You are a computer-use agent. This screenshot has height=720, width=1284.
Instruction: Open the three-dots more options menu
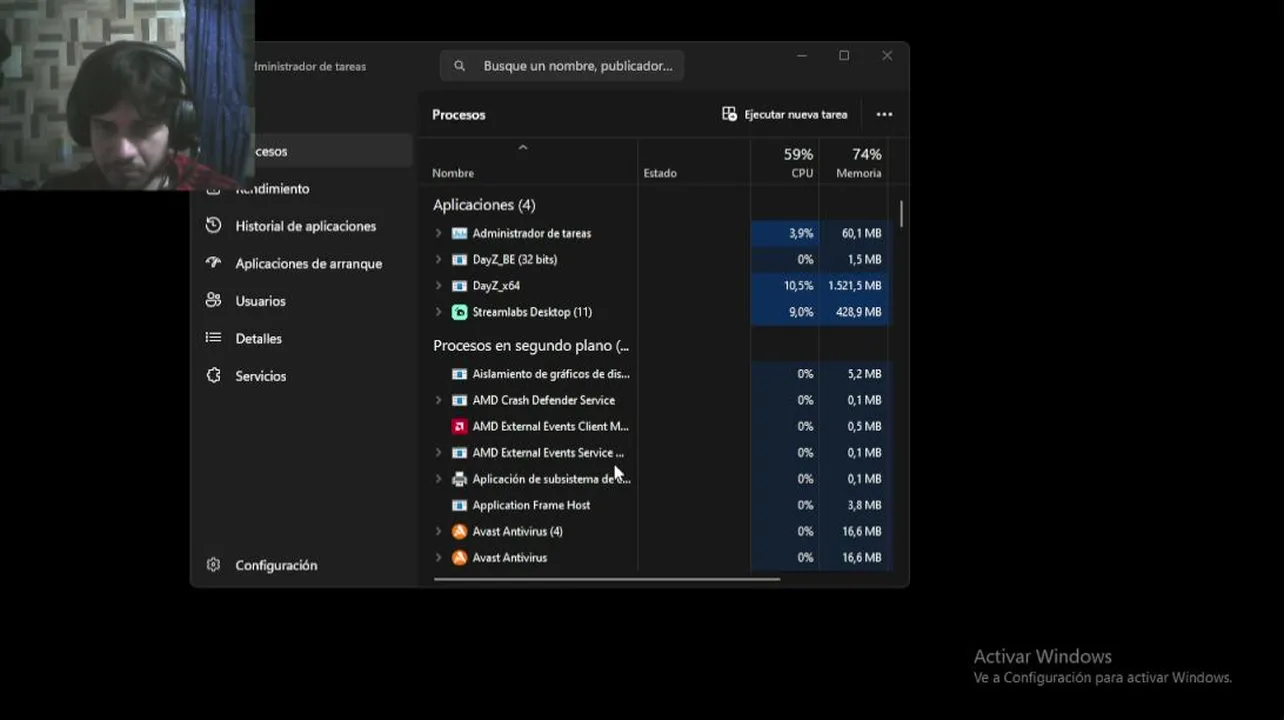point(884,114)
